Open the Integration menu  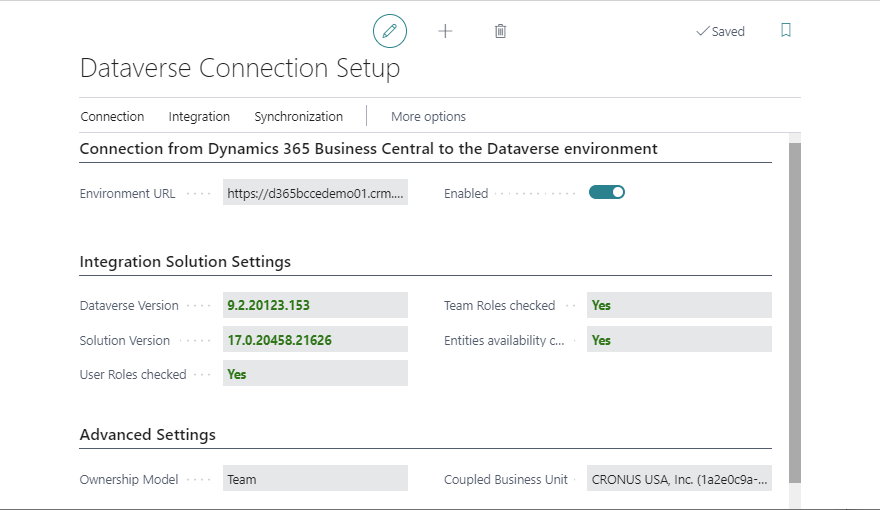[199, 117]
